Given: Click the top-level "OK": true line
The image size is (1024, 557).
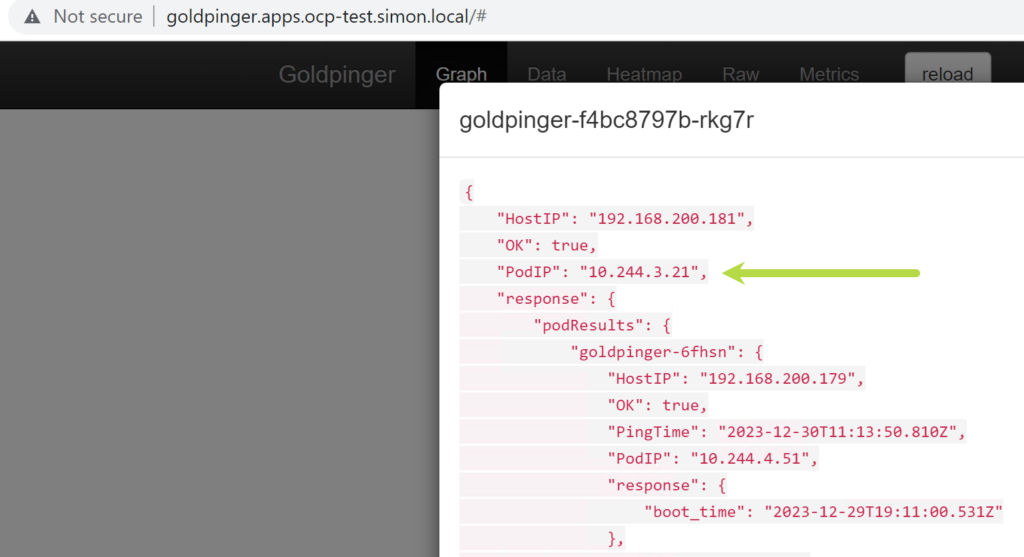Looking at the screenshot, I should [x=547, y=246].
